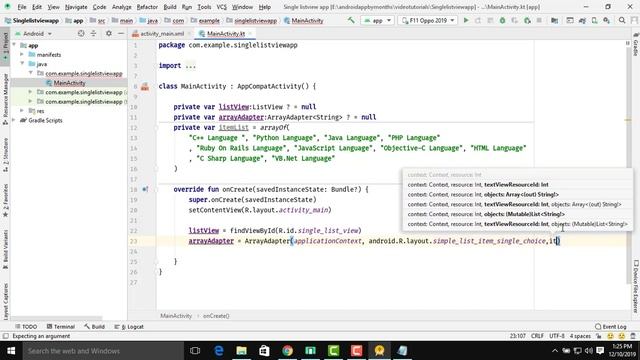640x360 pixels.
Task: Open Microsoft Store from the taskbar
Action: click(264, 351)
